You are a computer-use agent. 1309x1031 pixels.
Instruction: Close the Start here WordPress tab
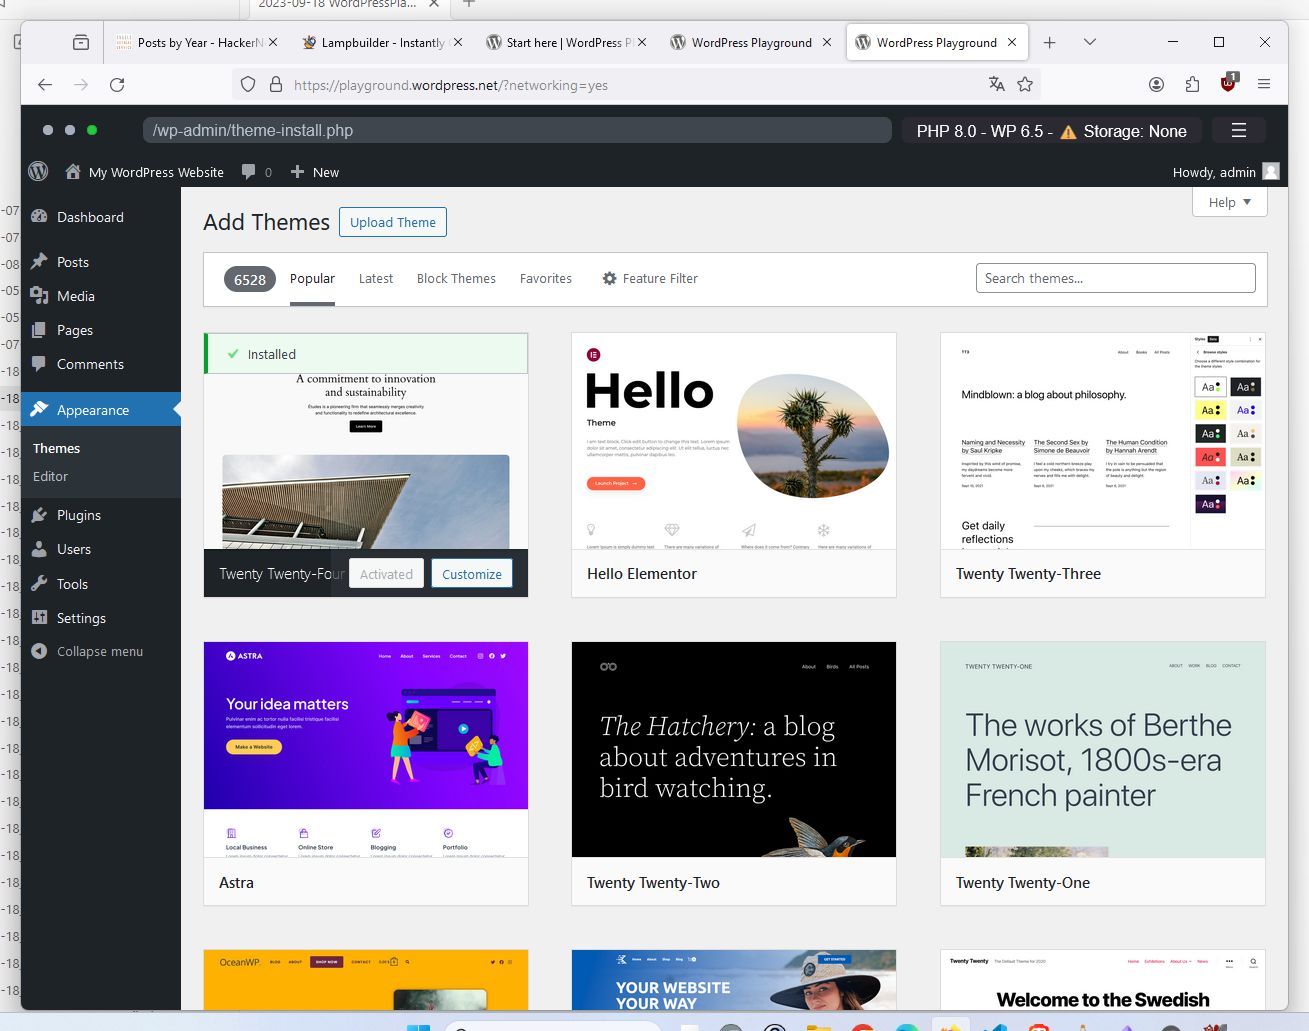click(x=642, y=42)
